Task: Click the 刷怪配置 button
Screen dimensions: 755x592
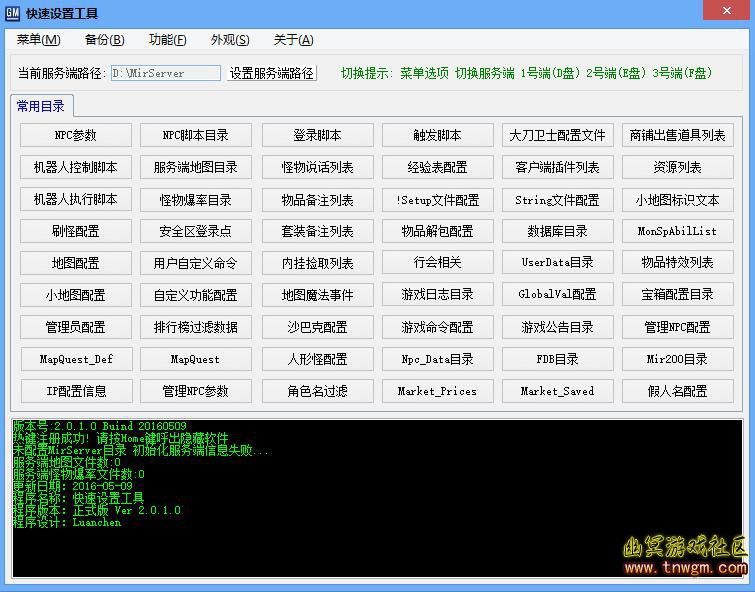Action: [x=76, y=231]
